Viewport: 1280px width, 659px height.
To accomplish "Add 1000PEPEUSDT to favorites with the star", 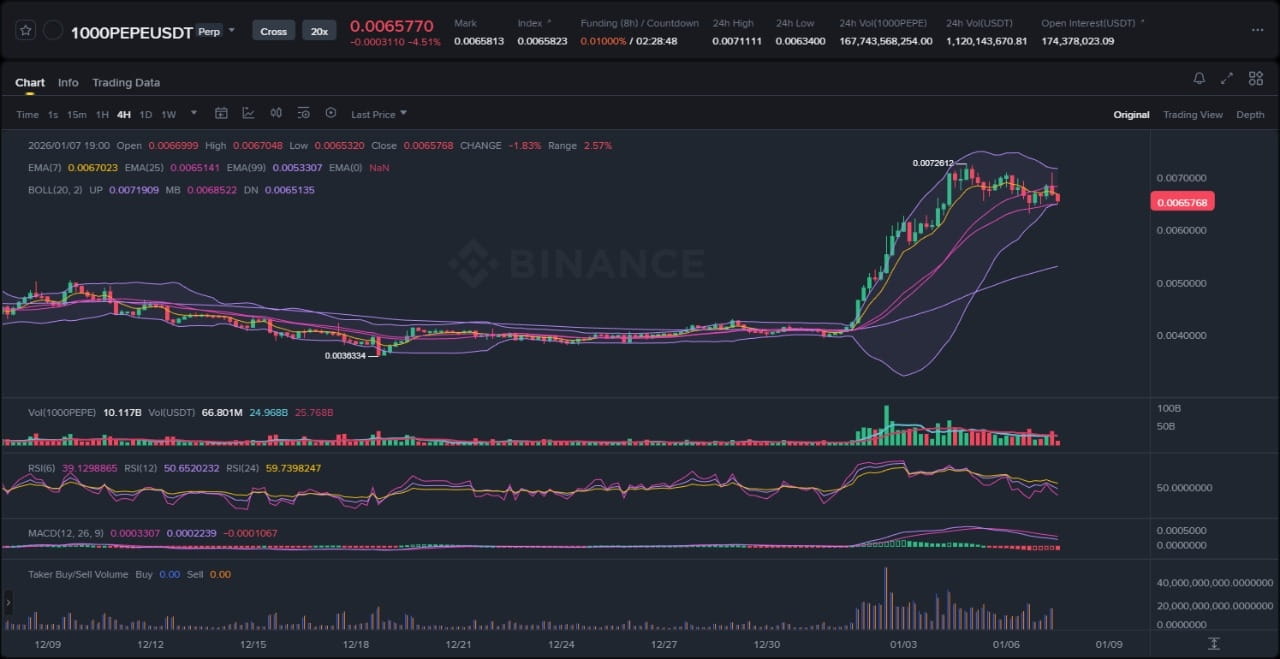I will coord(26,31).
